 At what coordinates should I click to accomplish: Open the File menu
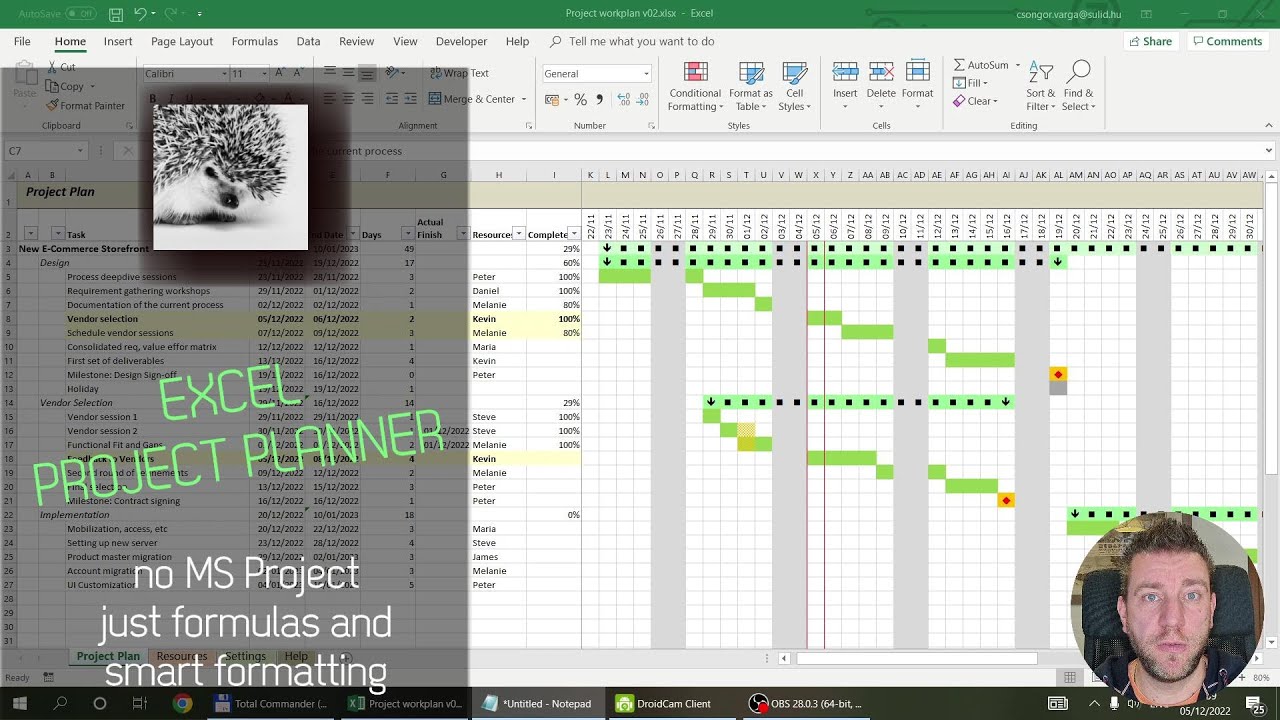(x=22, y=41)
